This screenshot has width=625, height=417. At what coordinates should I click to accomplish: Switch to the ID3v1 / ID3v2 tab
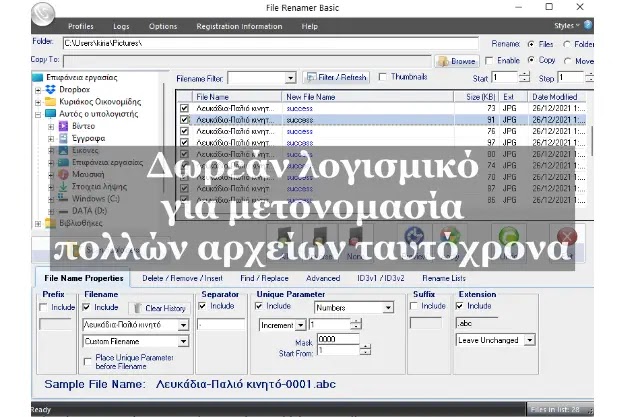[381, 278]
